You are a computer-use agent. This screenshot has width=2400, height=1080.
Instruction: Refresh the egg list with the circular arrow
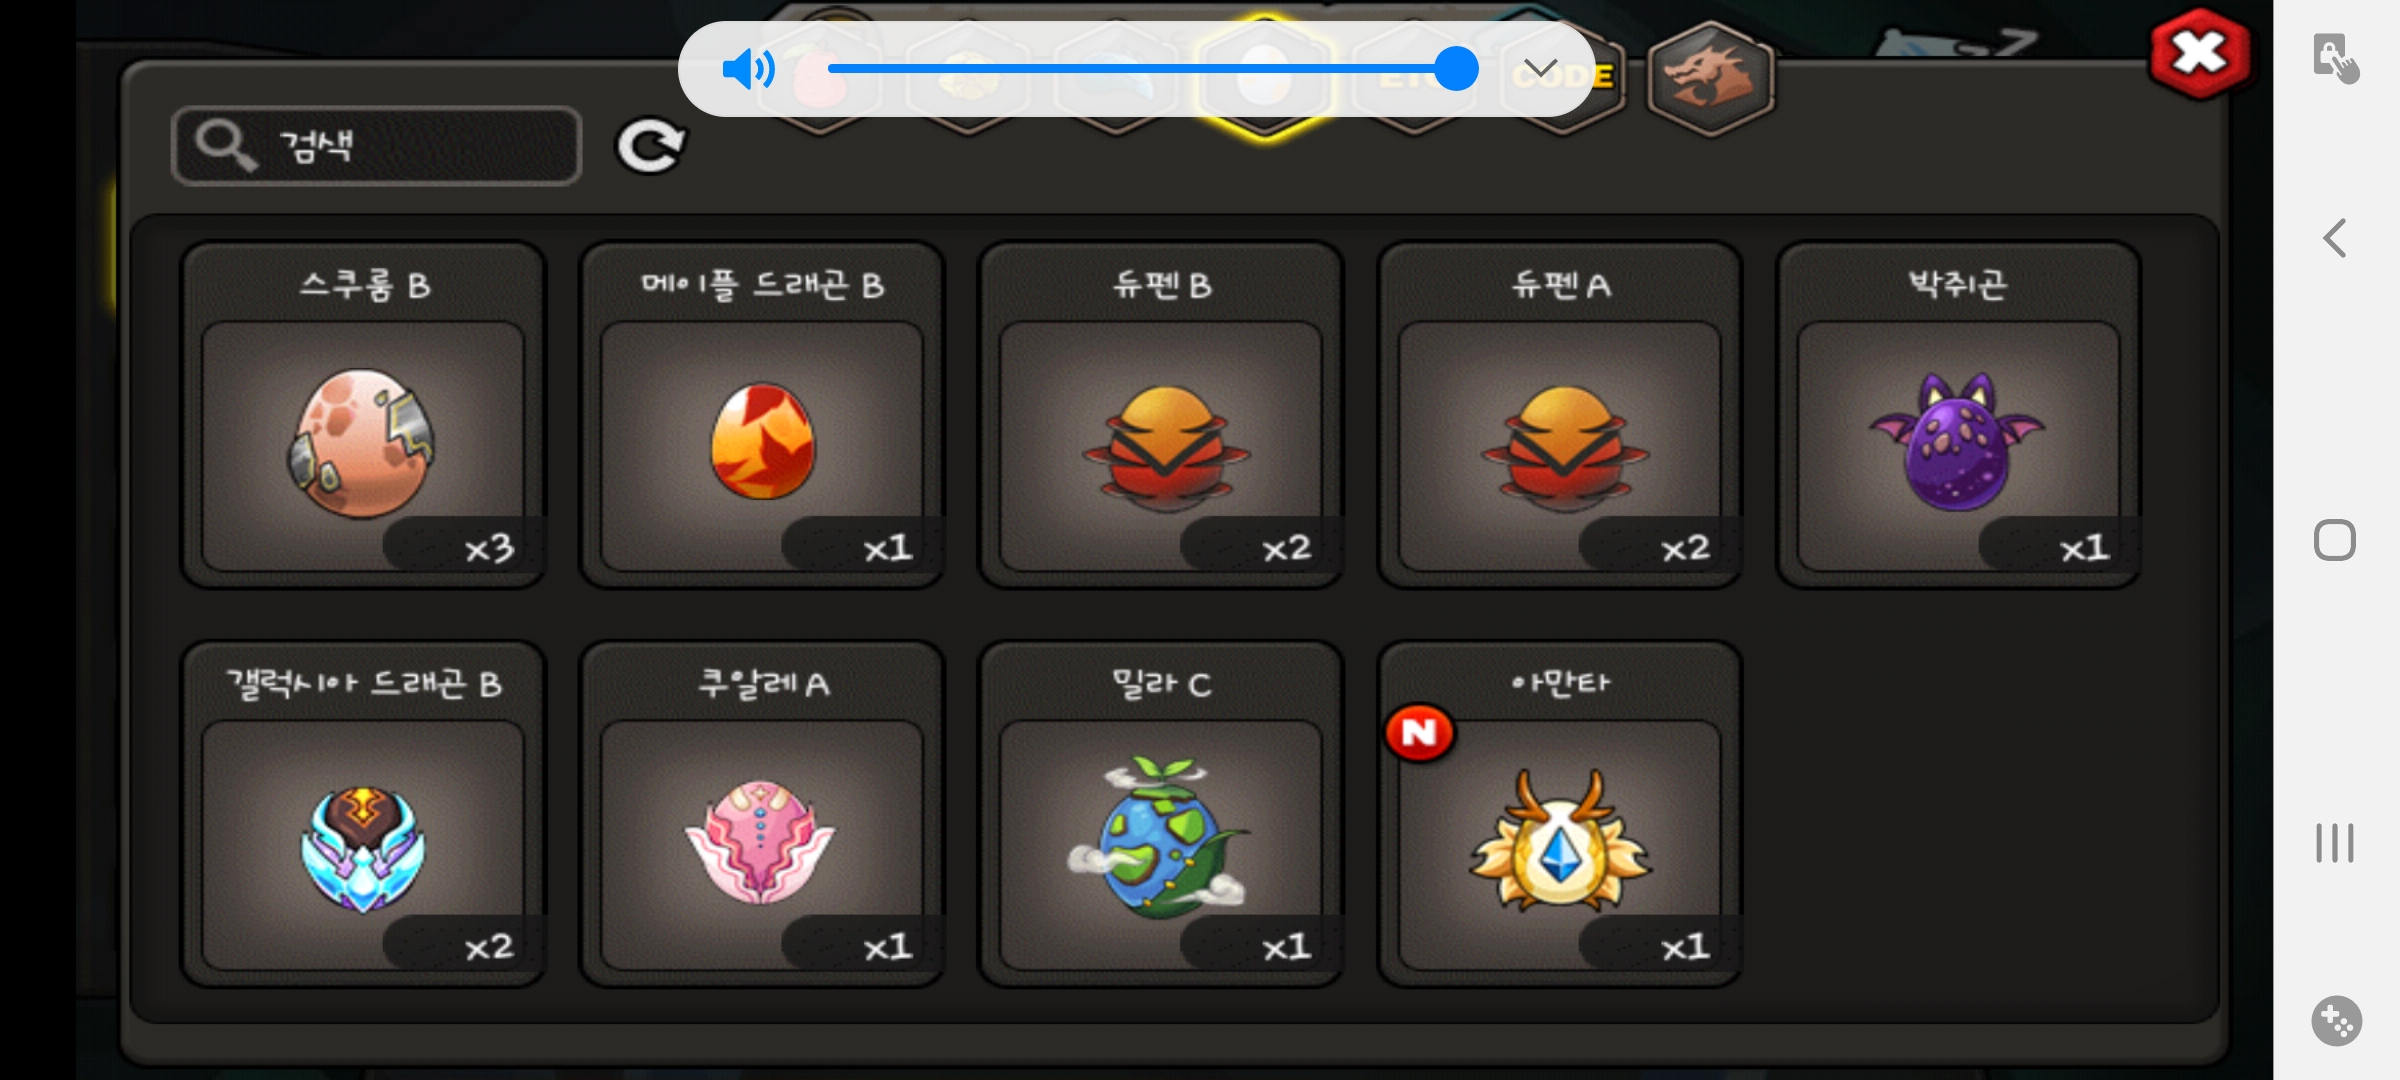(x=650, y=146)
